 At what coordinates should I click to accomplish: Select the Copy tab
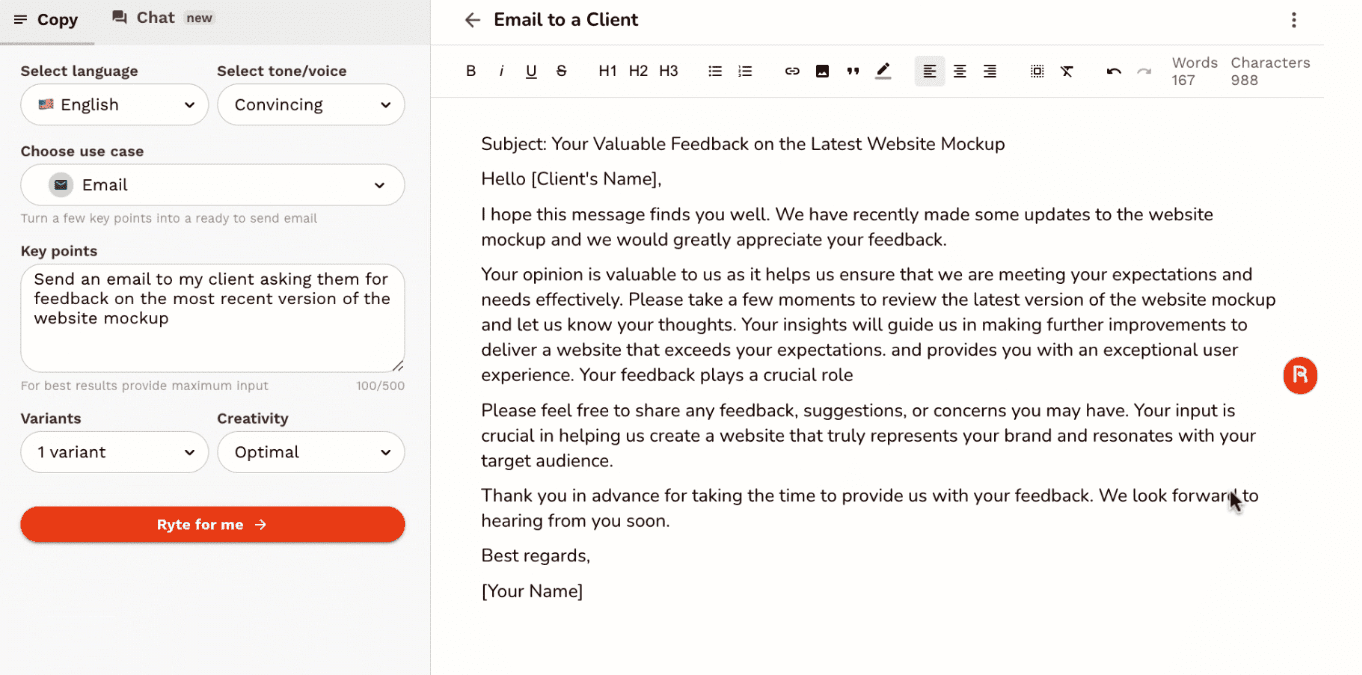coord(46,20)
